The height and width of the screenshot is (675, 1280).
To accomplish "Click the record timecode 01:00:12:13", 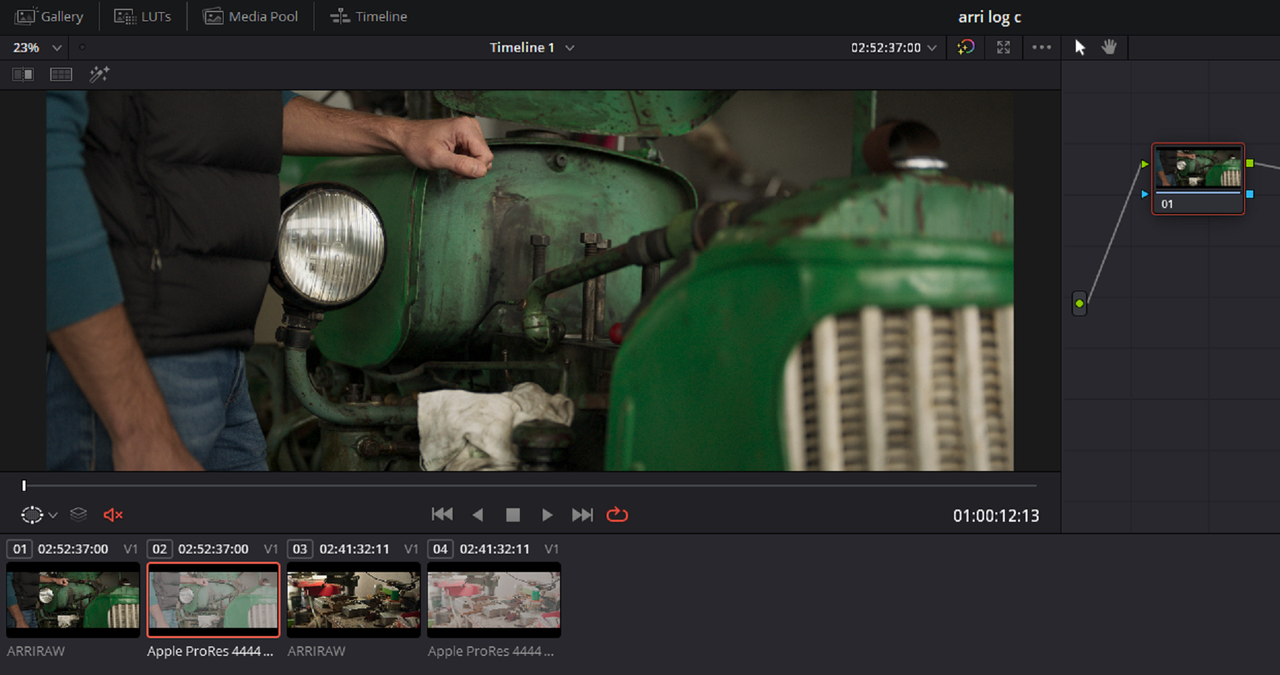I will tap(996, 516).
